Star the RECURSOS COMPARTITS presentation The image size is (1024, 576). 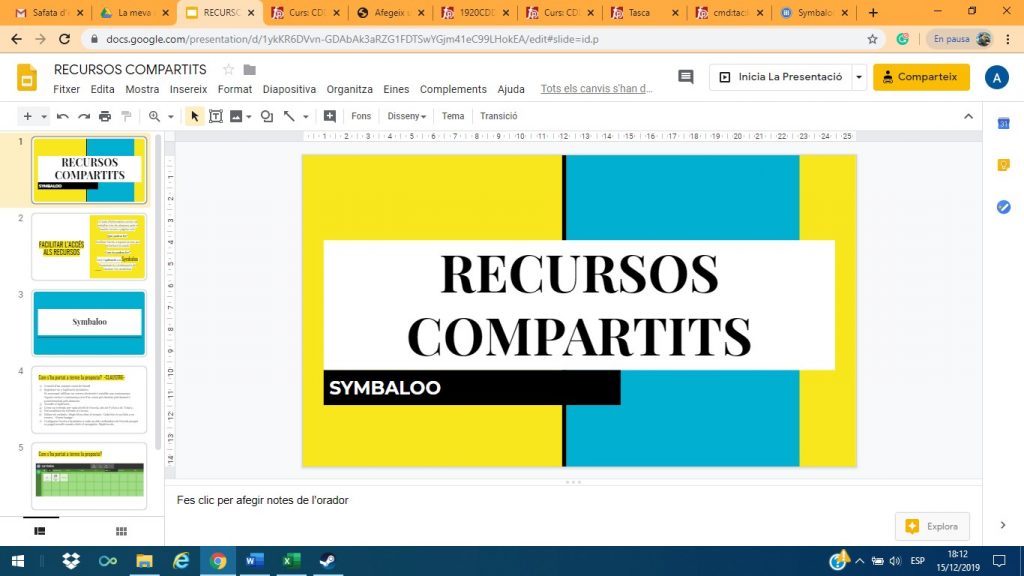[228, 69]
